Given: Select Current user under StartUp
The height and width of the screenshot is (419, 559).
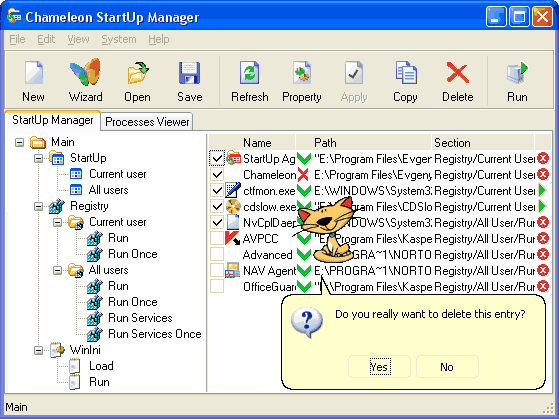Looking at the screenshot, I should click(118, 174).
